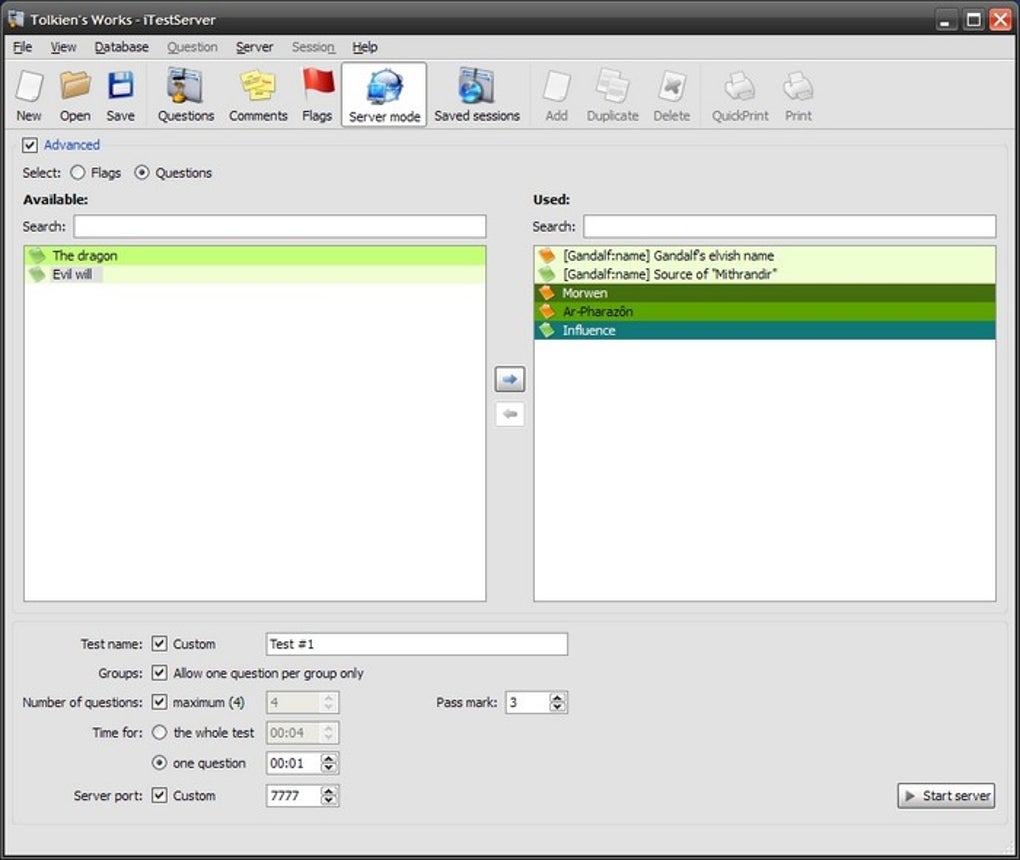Switch to the Questions view icon
The width and height of the screenshot is (1020, 860).
pos(185,96)
